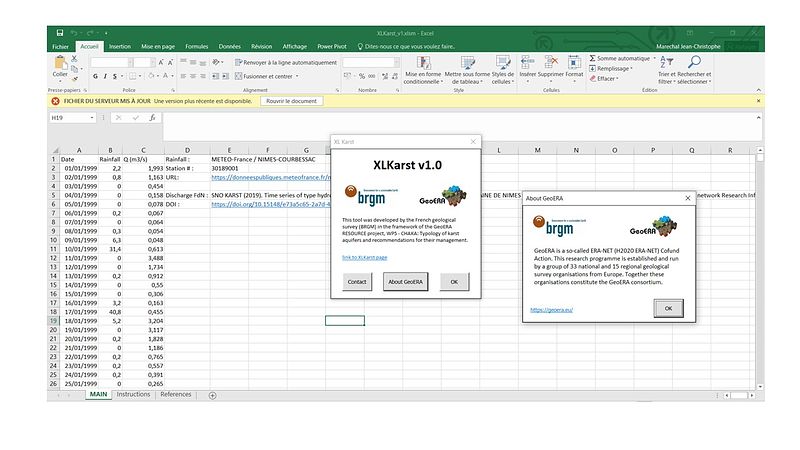Click the Dites-nous search box
This screenshot has height=450, width=800.
tap(406, 46)
